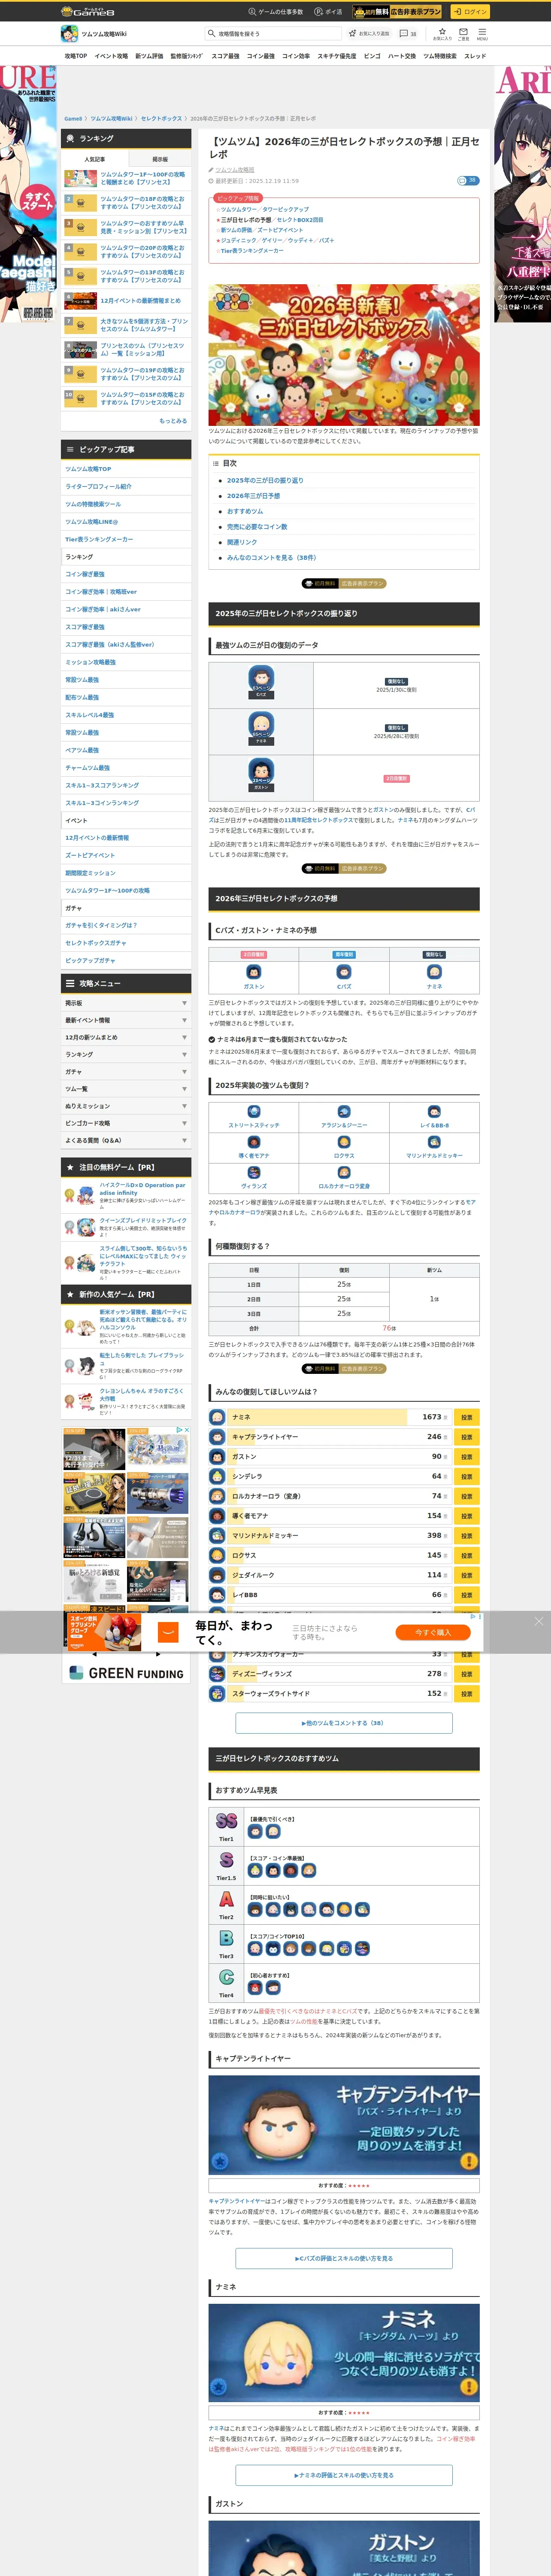Click the ナミネ icon in the vote list
Viewport: 551px width, 2576px height.
click(217, 1417)
